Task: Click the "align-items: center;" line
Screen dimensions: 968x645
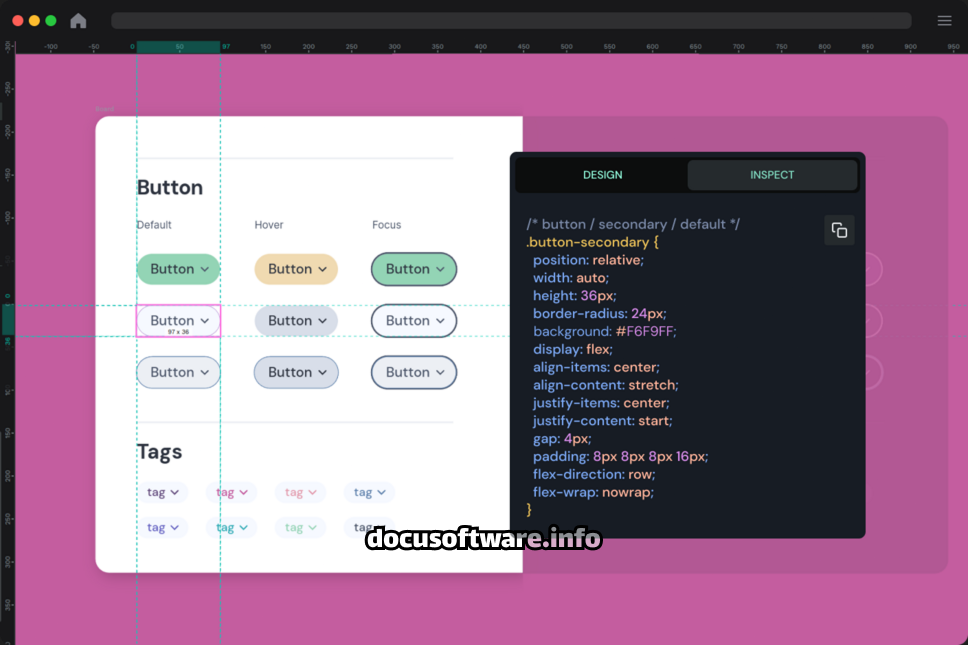Action: (x=596, y=367)
